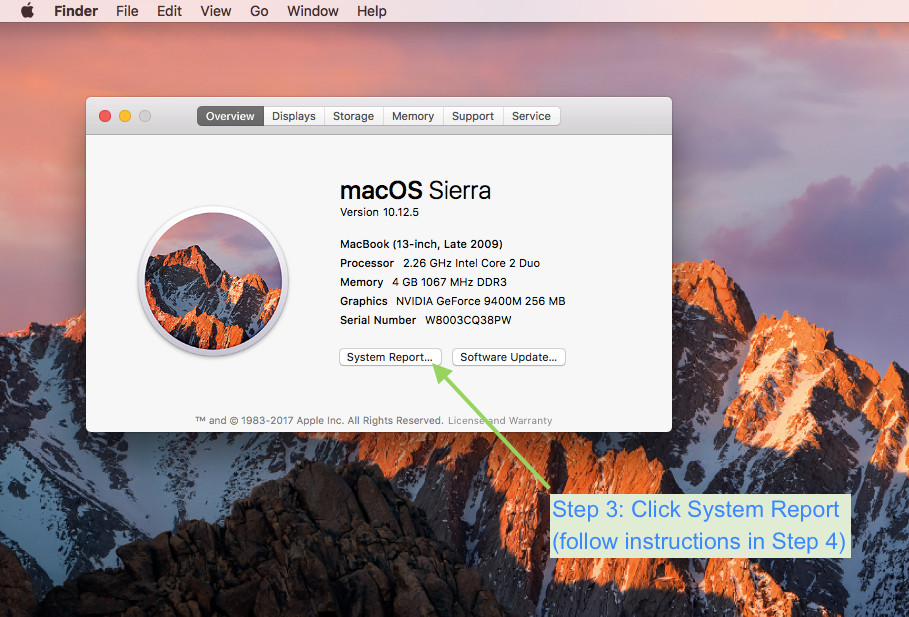Open the Go menu
This screenshot has width=909, height=617.
(259, 11)
